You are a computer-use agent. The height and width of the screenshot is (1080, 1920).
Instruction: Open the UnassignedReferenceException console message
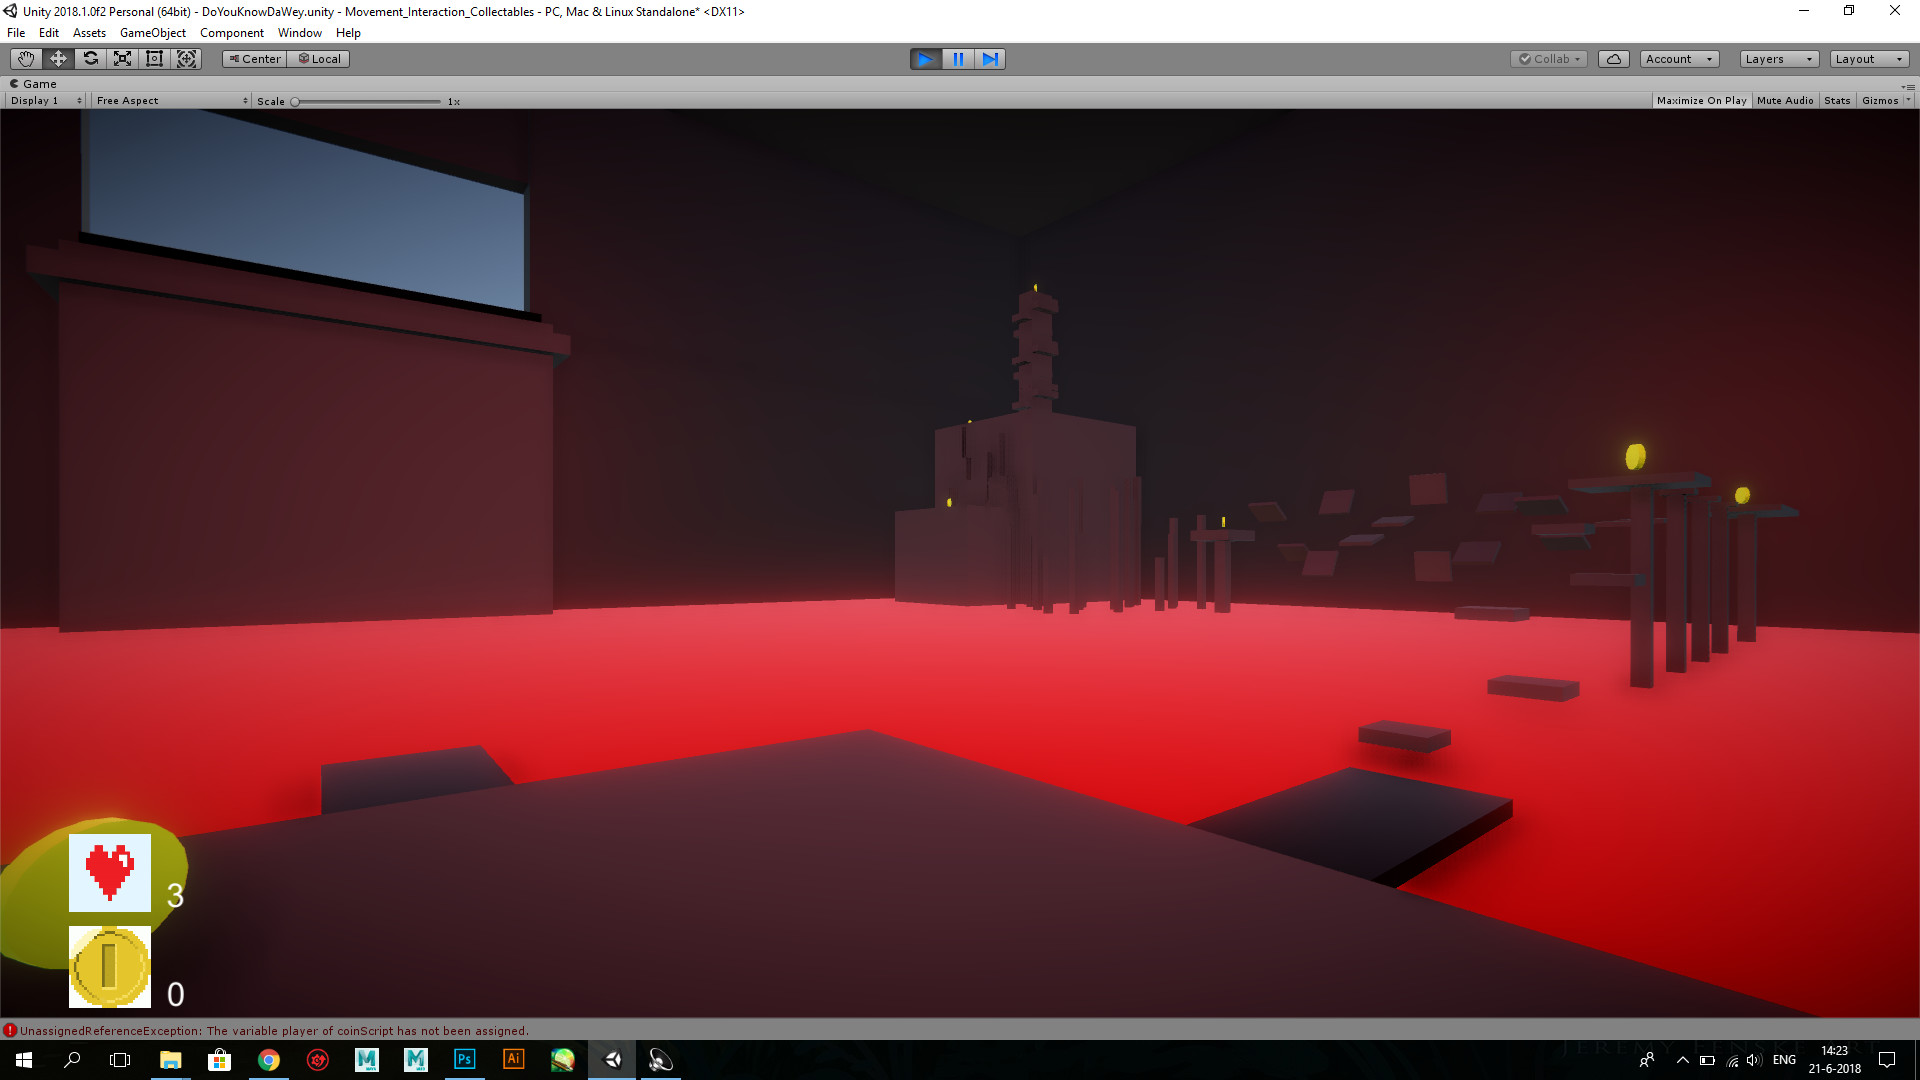[x=268, y=1030]
